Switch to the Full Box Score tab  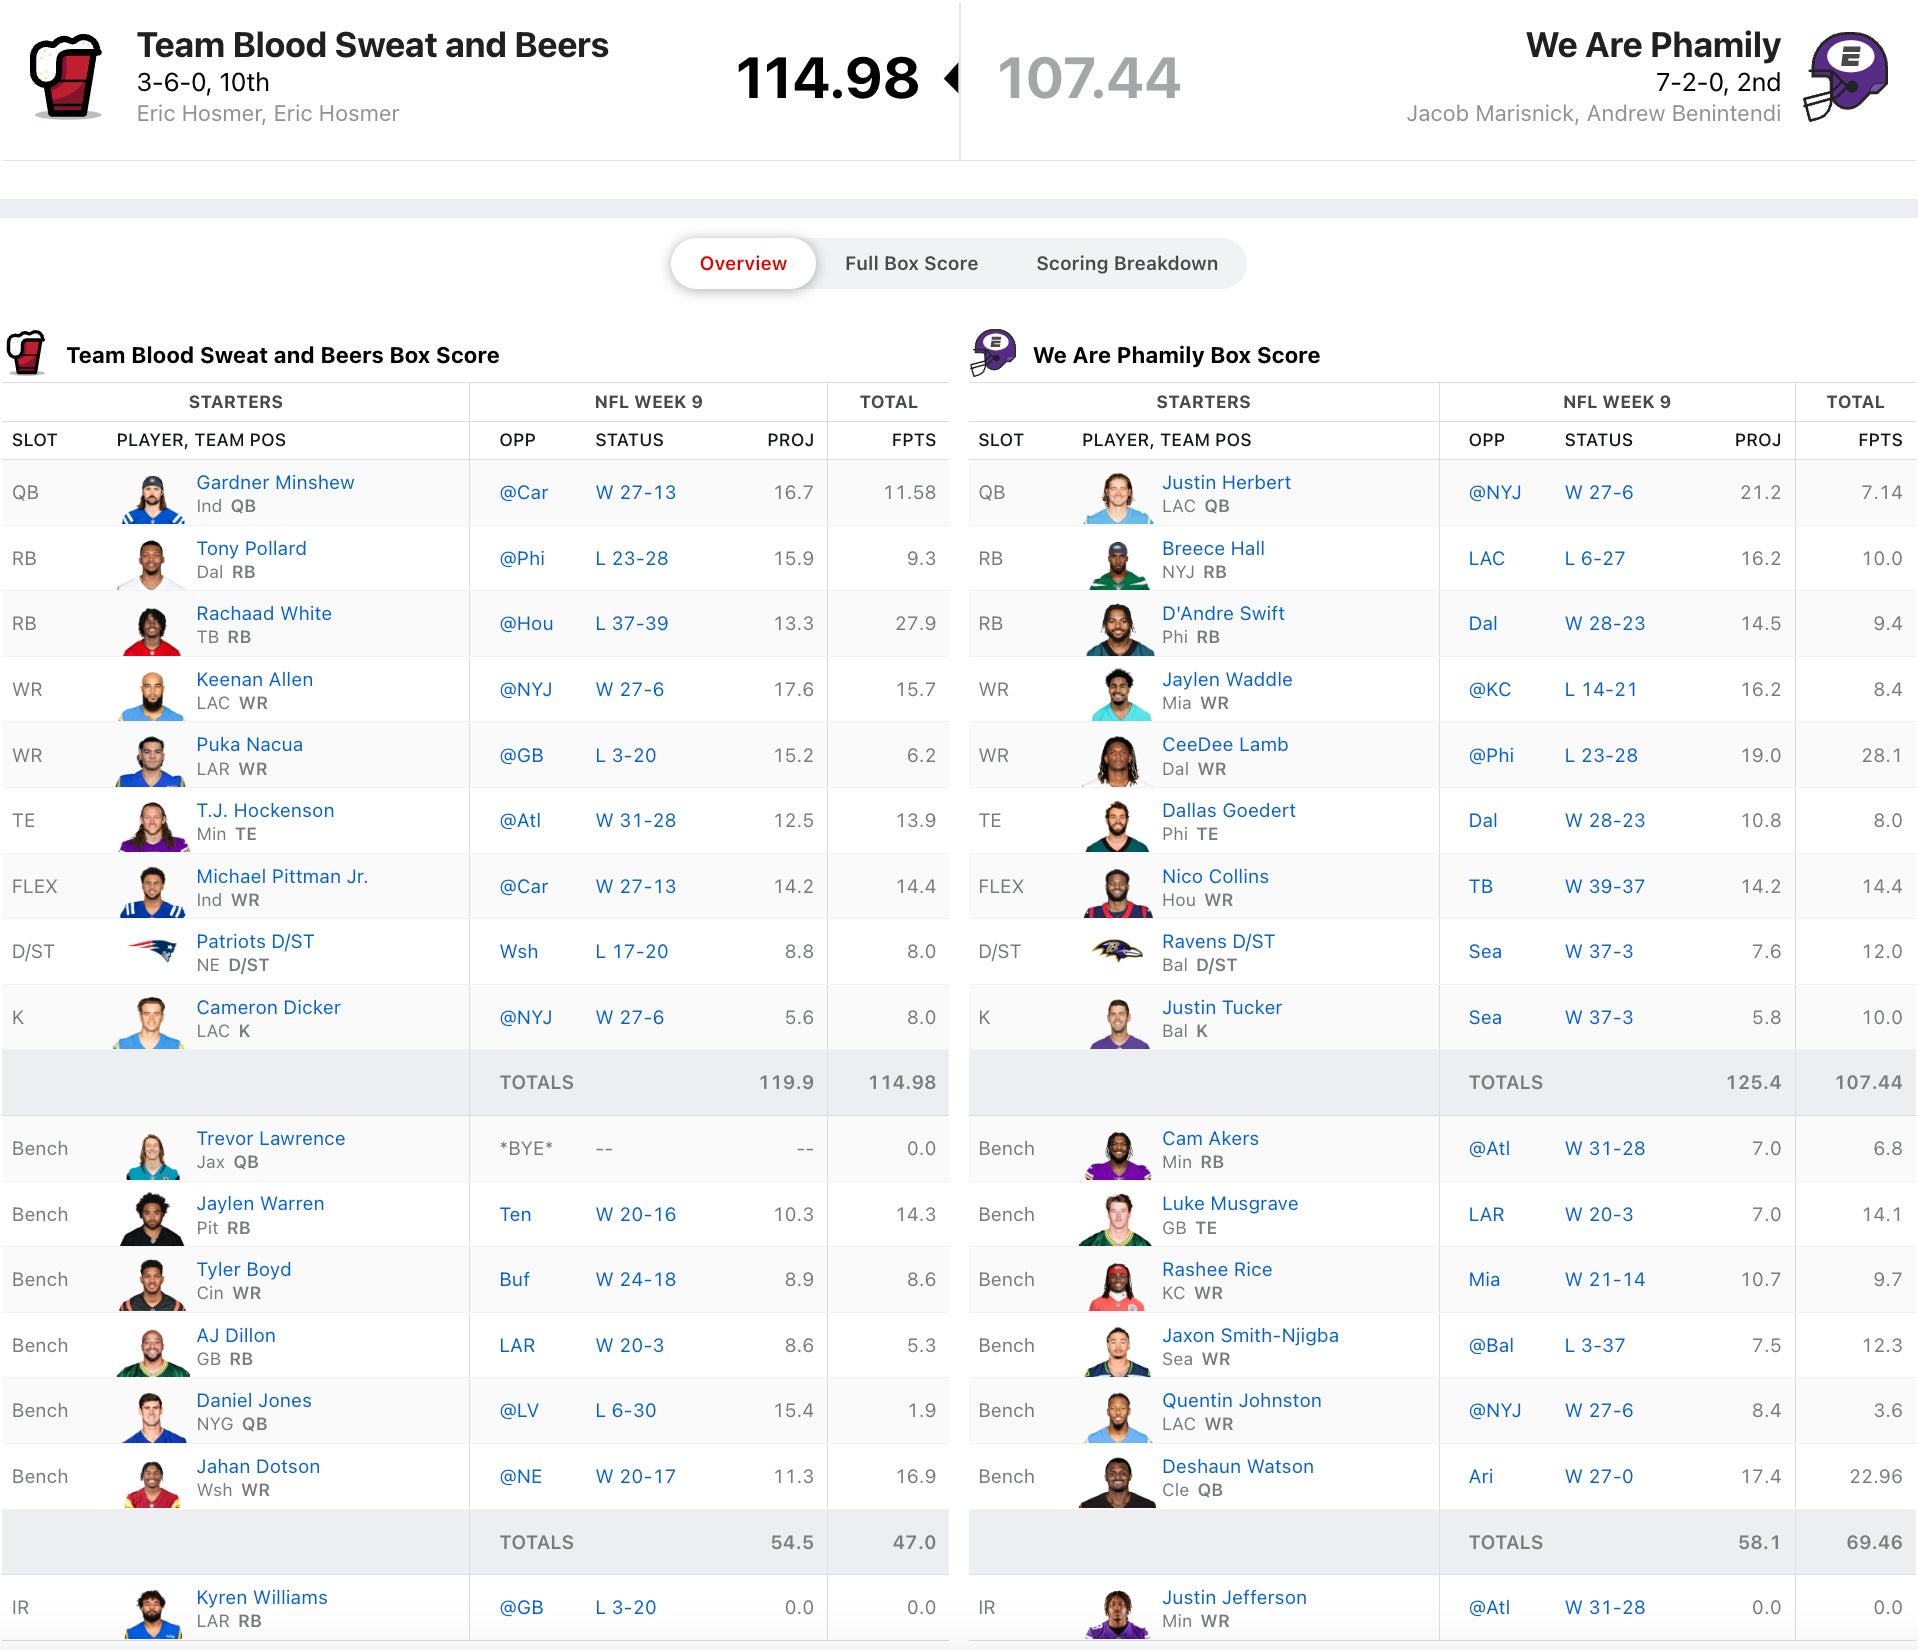pyautogui.click(x=910, y=263)
